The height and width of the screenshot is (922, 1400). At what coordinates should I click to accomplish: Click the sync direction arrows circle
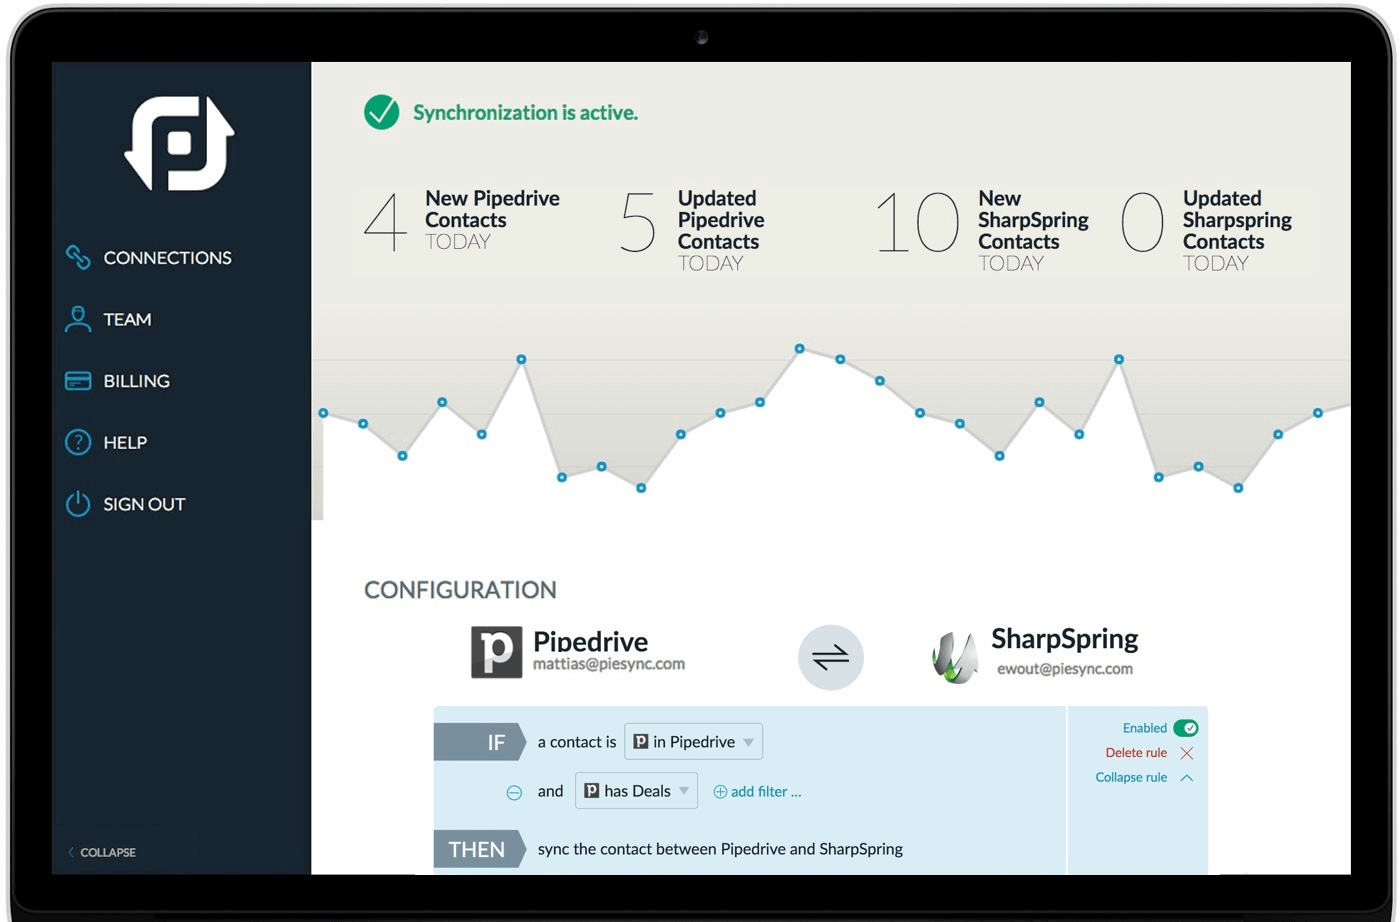tap(830, 657)
